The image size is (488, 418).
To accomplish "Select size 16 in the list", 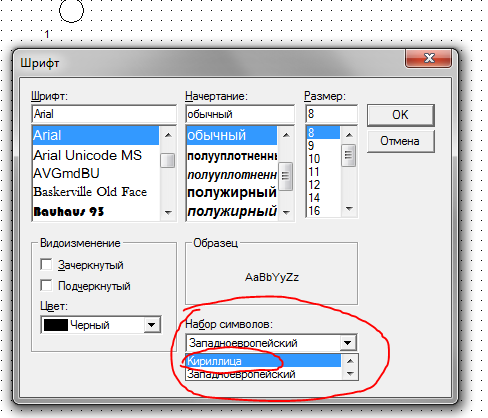I will [x=323, y=210].
